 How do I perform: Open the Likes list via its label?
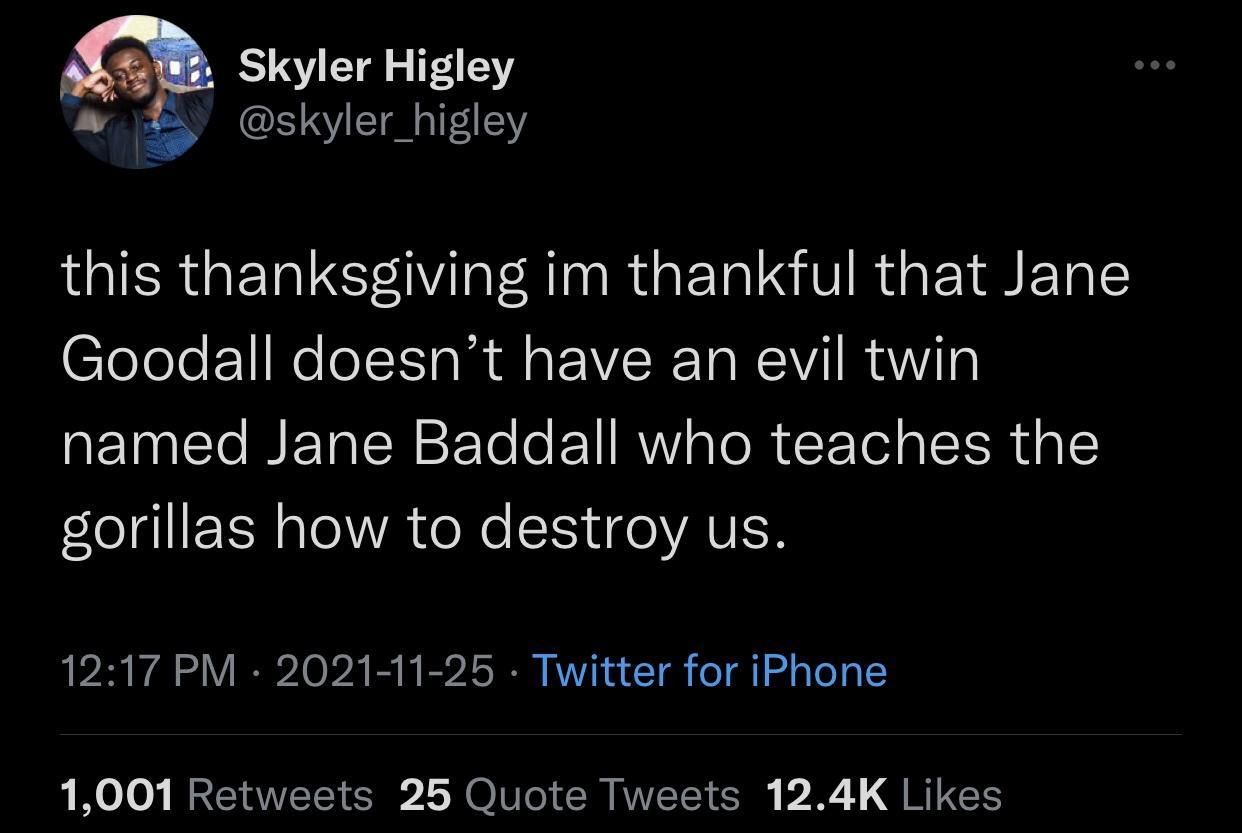pos(951,796)
